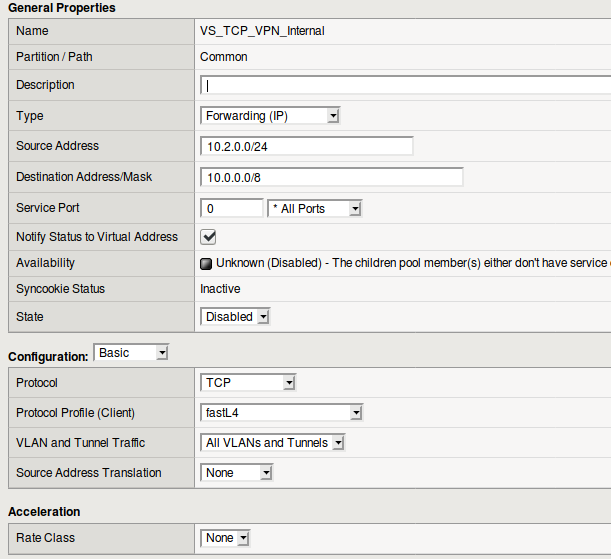Click the virtual server name VS_TCP_VPN_Internal
611x559 pixels.
[262, 31]
